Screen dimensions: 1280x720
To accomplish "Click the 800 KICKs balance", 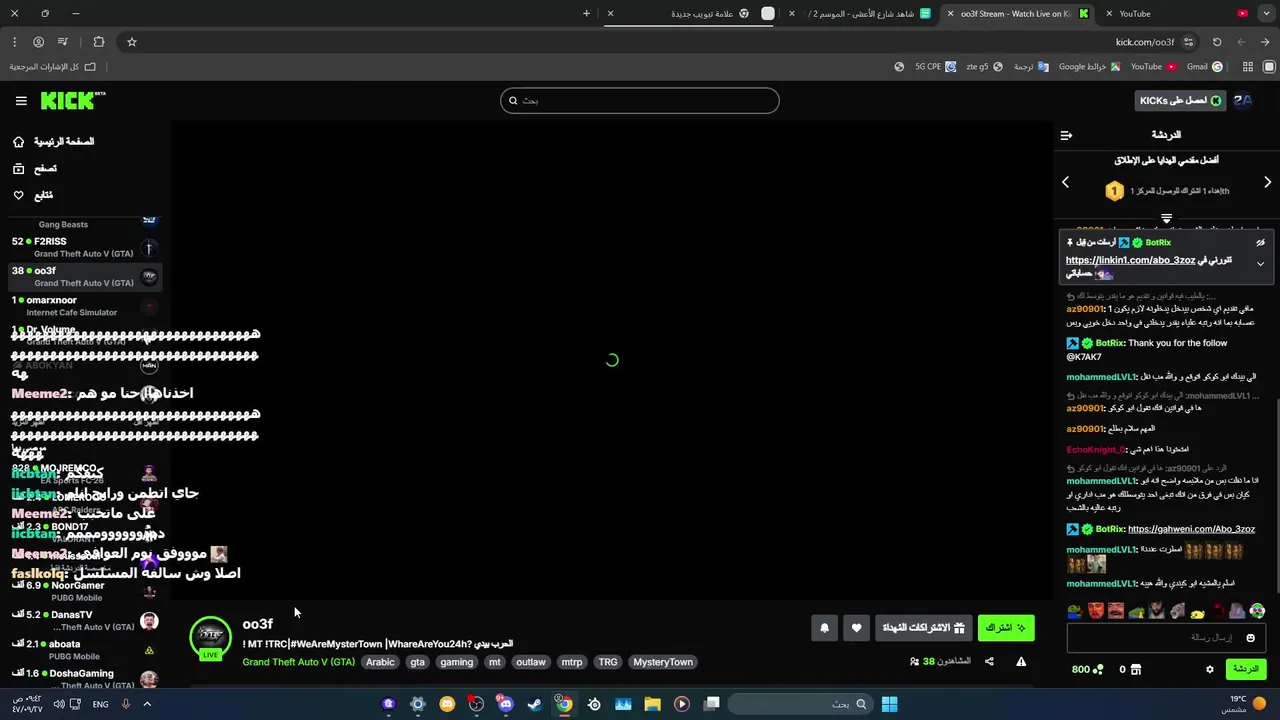I will 1087,669.
